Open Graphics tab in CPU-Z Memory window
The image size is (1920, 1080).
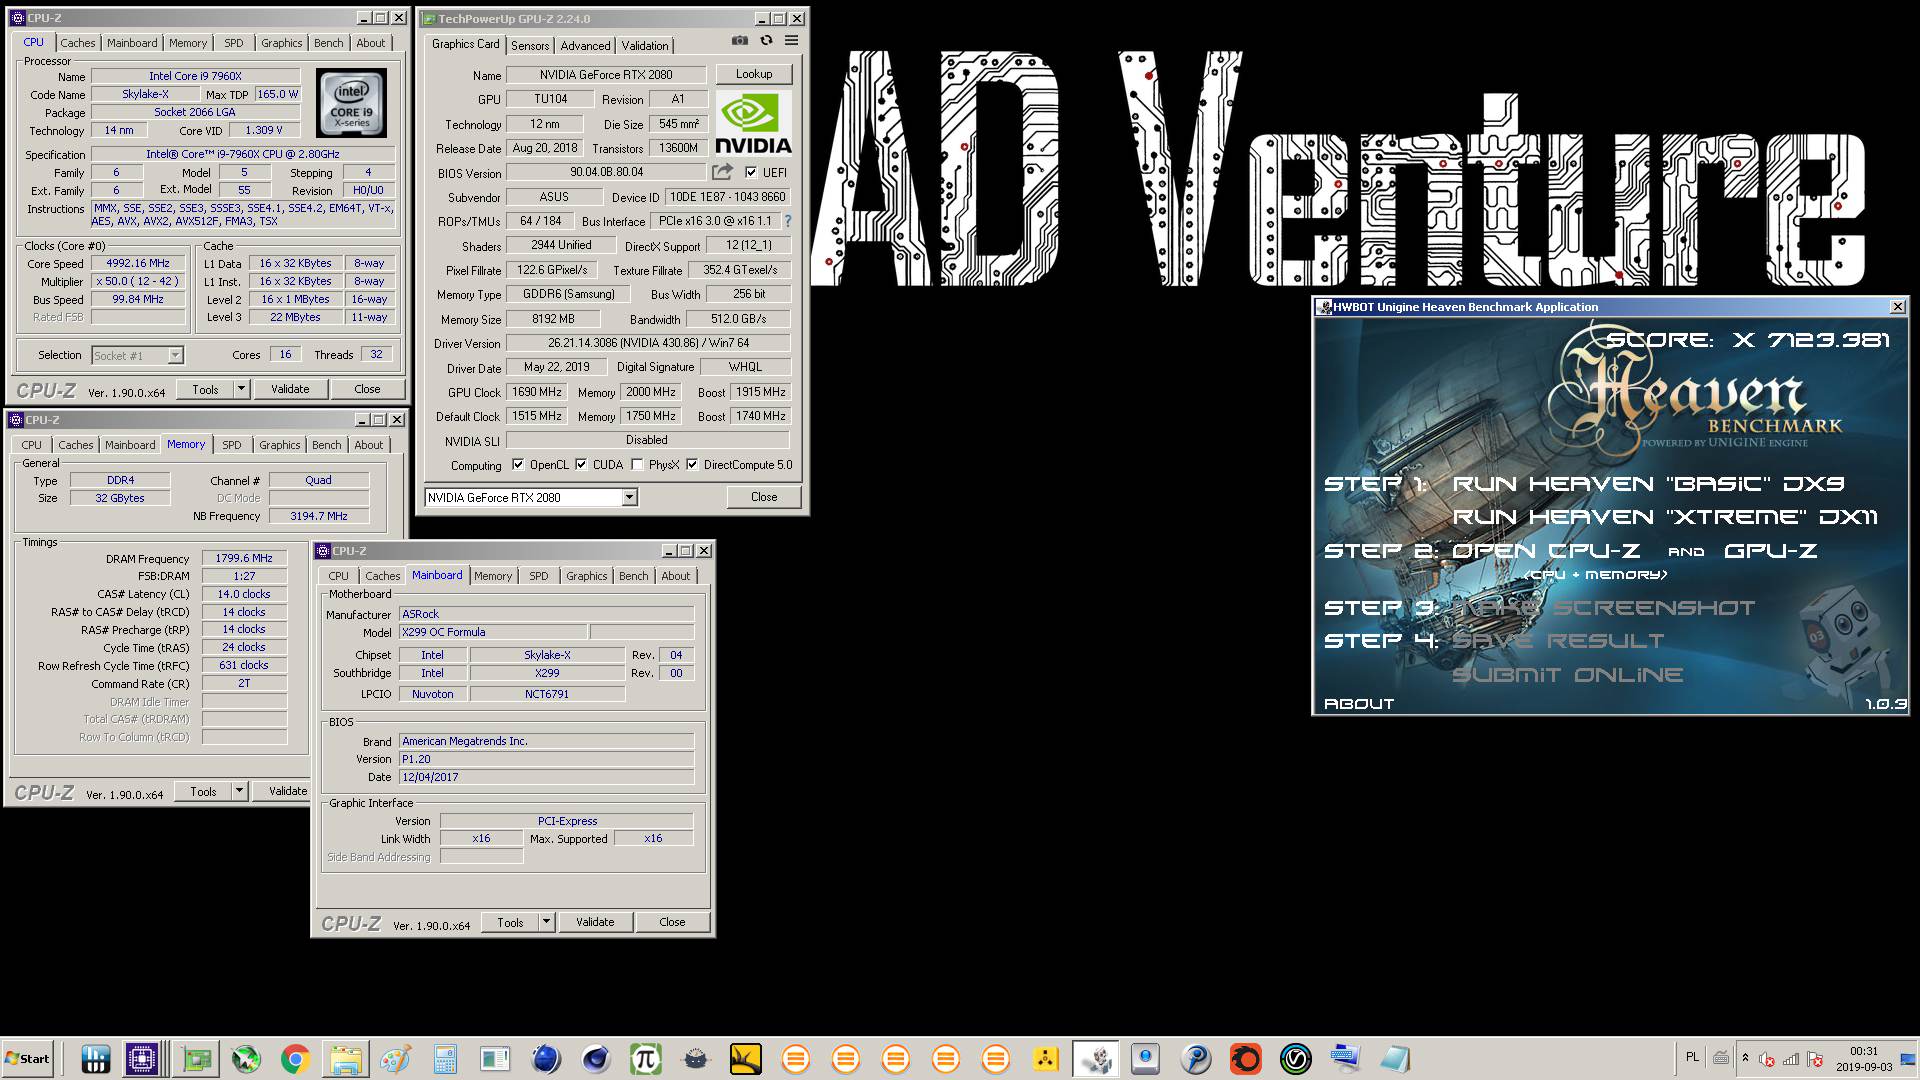(x=280, y=445)
